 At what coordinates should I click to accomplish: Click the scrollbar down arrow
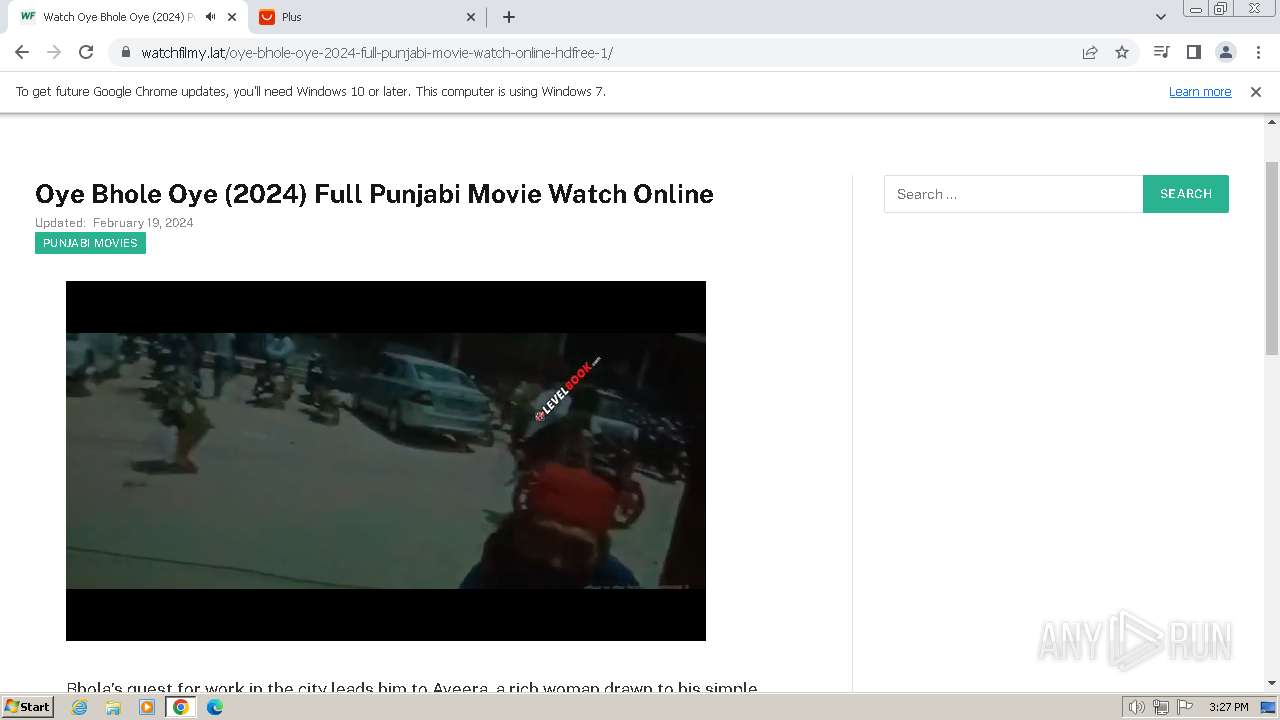point(1272,683)
